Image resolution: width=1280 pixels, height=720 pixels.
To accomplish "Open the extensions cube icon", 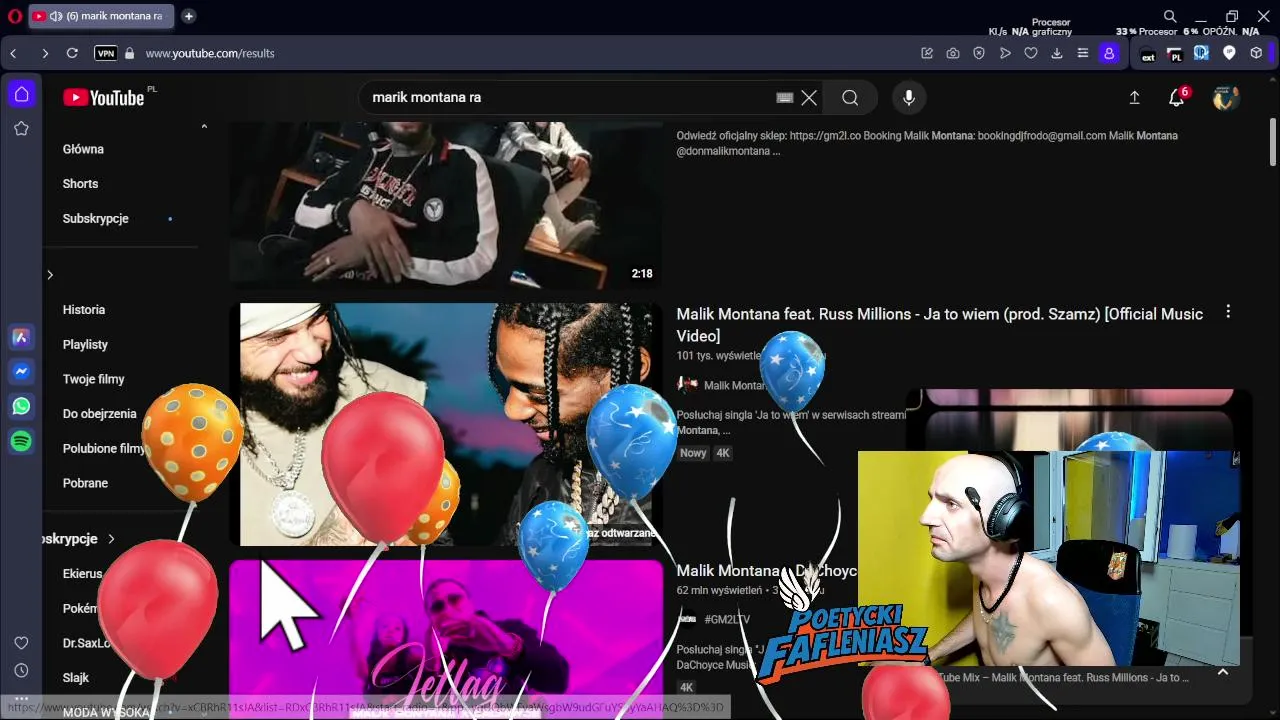I will coord(1256,53).
